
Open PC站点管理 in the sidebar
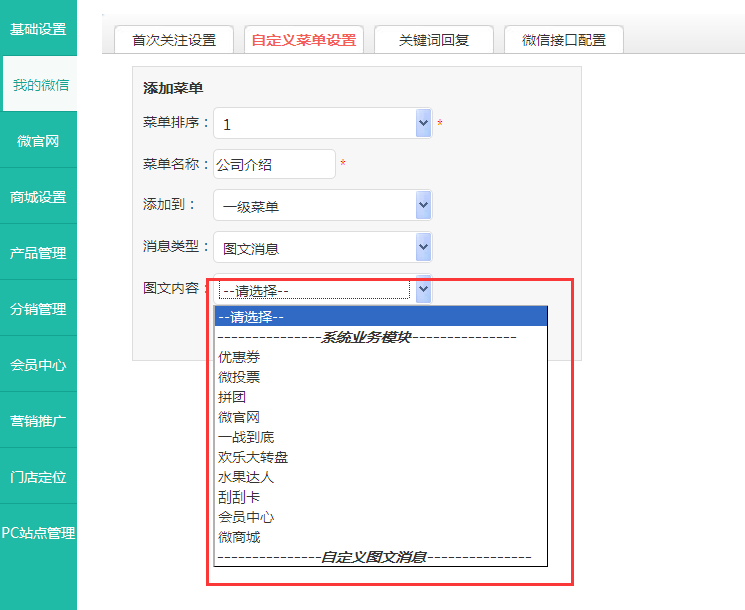(38, 533)
